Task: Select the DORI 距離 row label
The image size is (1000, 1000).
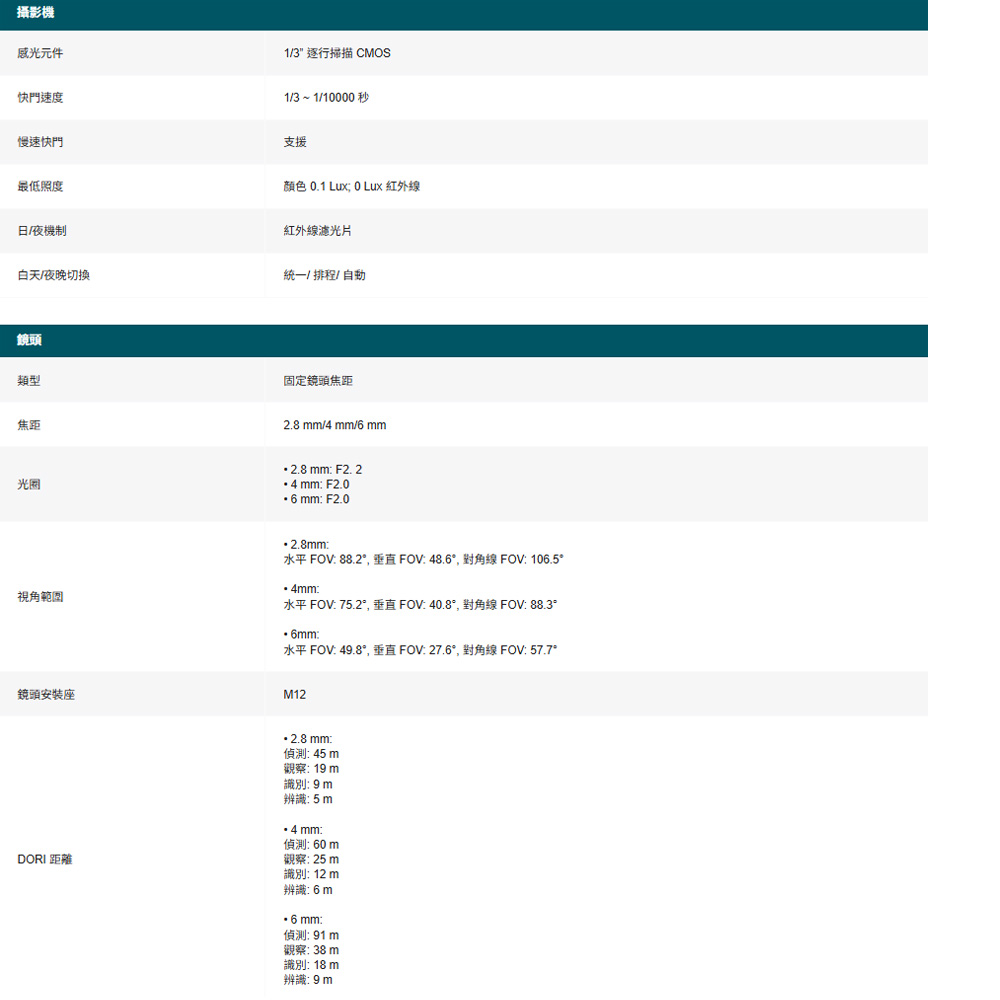Action: pyautogui.click(x=45, y=859)
